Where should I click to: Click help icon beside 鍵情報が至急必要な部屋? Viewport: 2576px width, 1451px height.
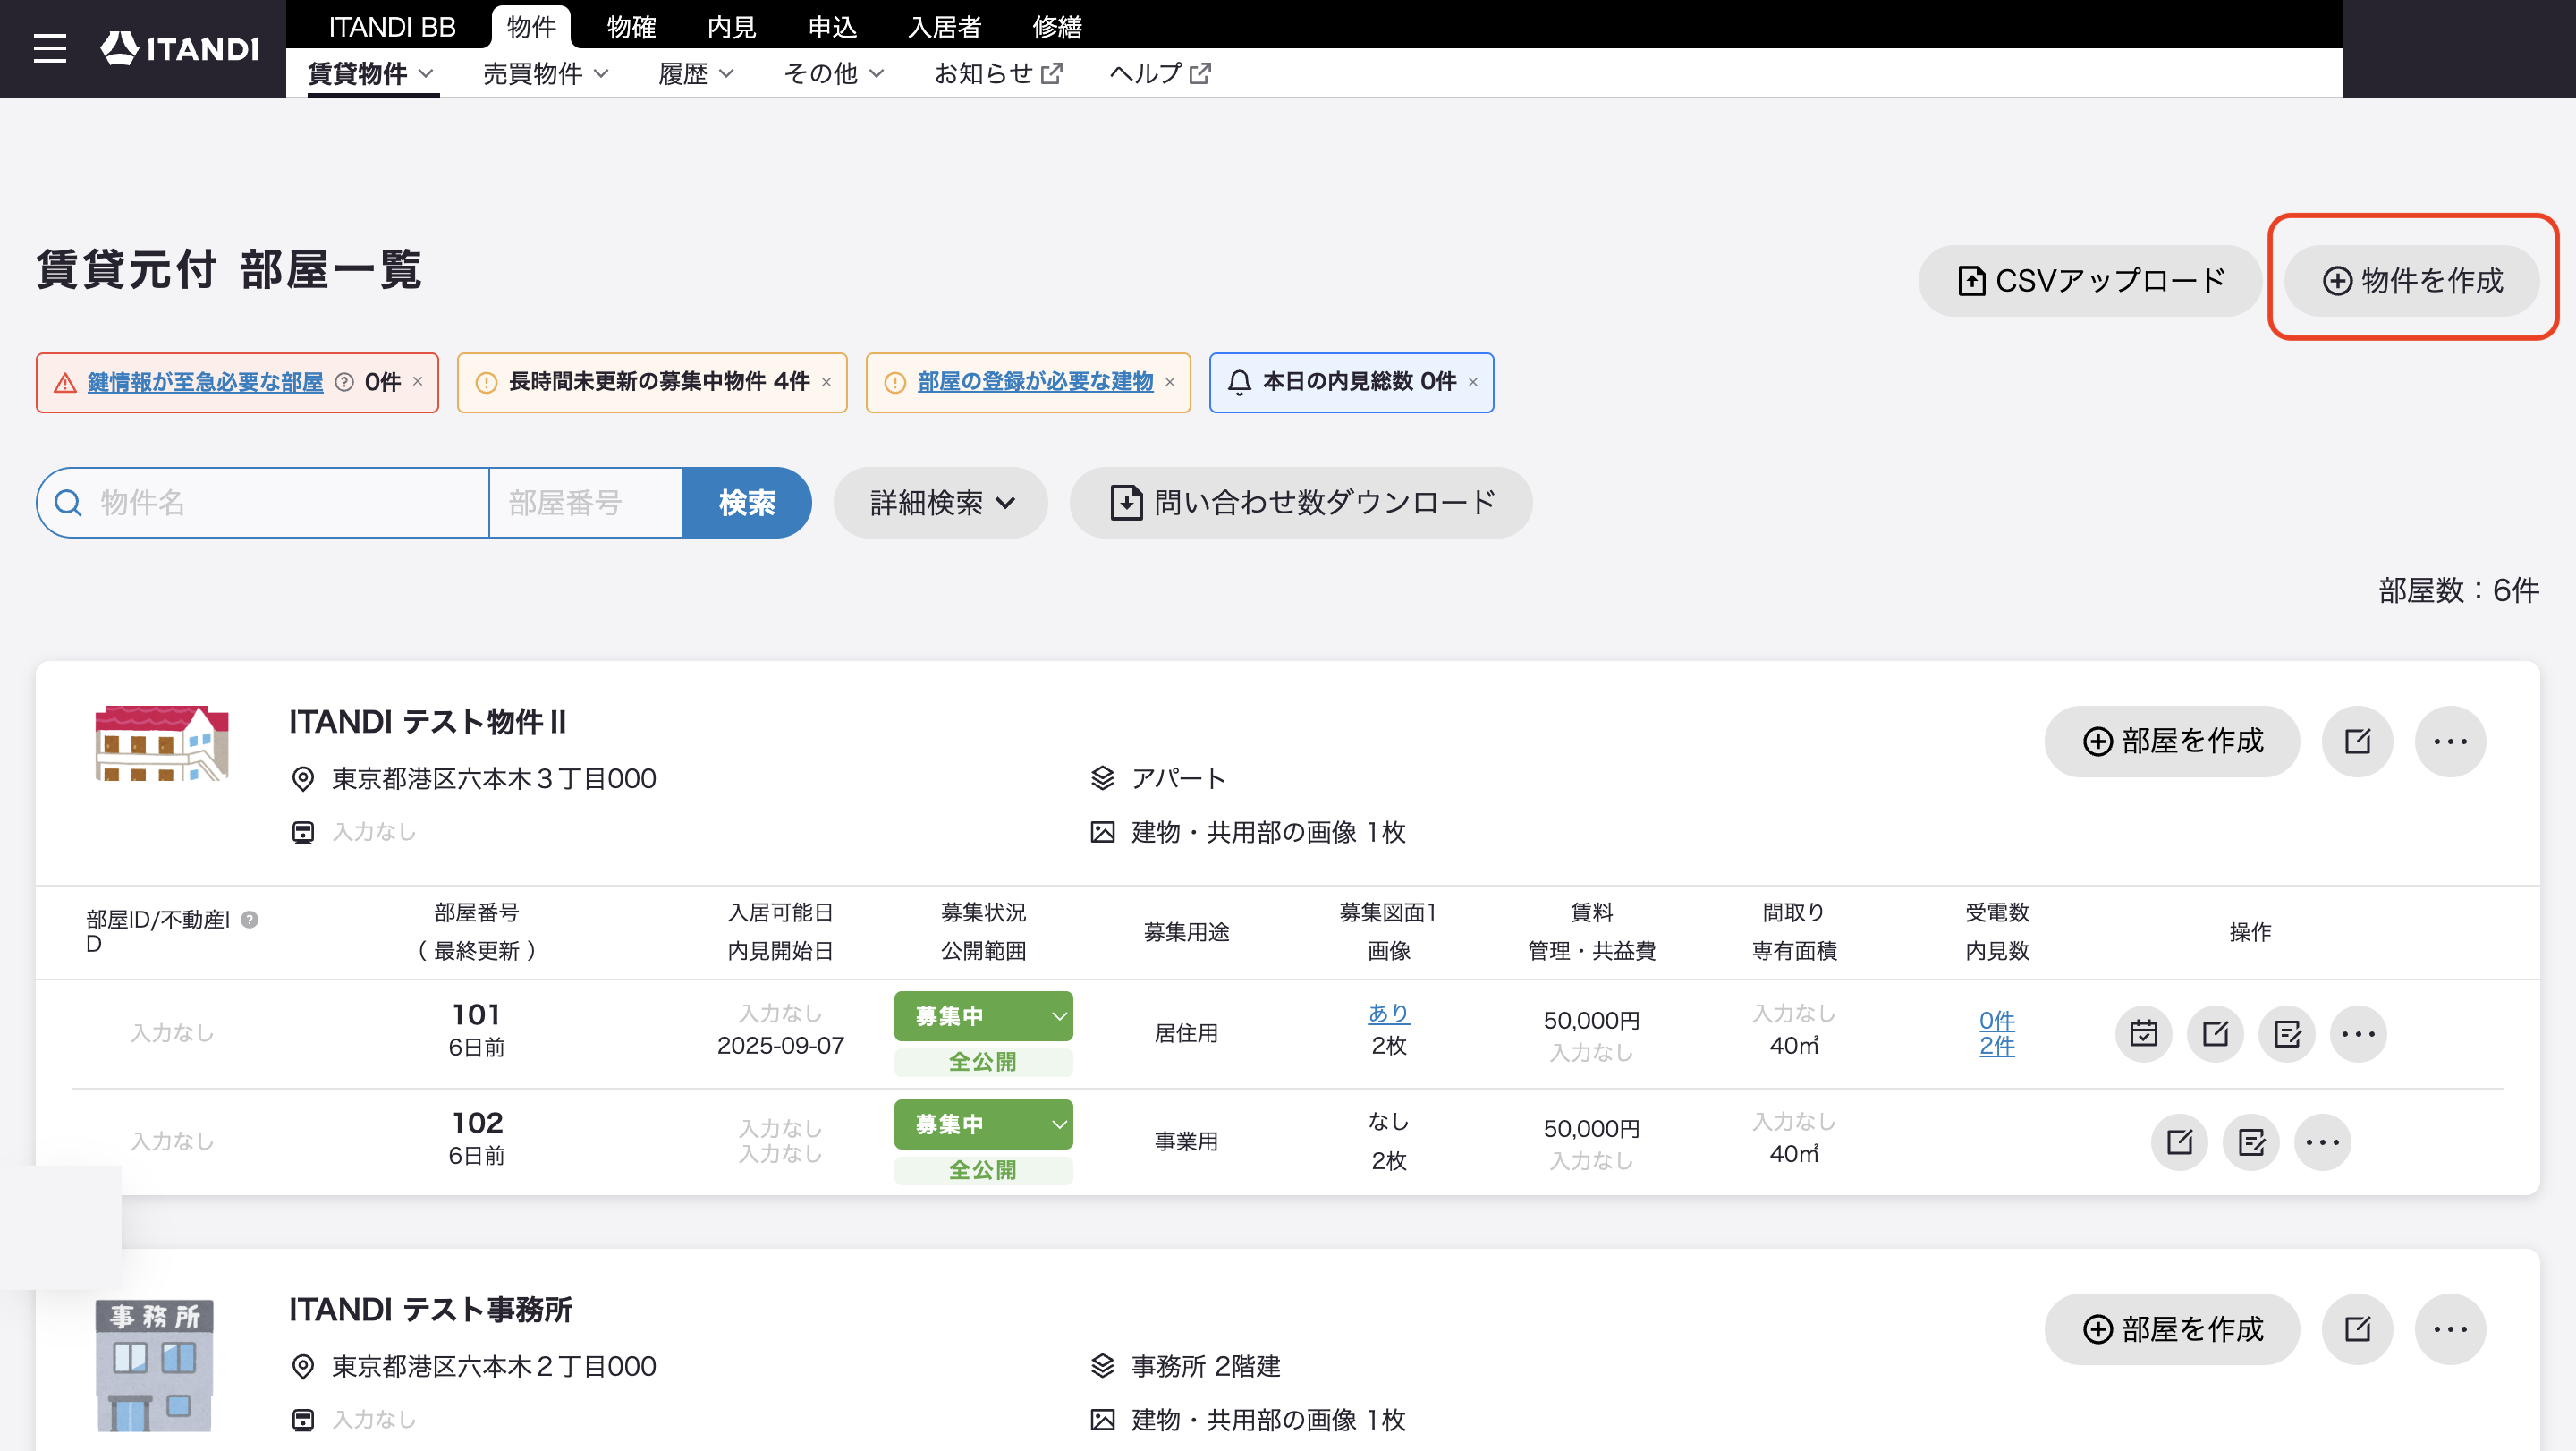[x=344, y=382]
